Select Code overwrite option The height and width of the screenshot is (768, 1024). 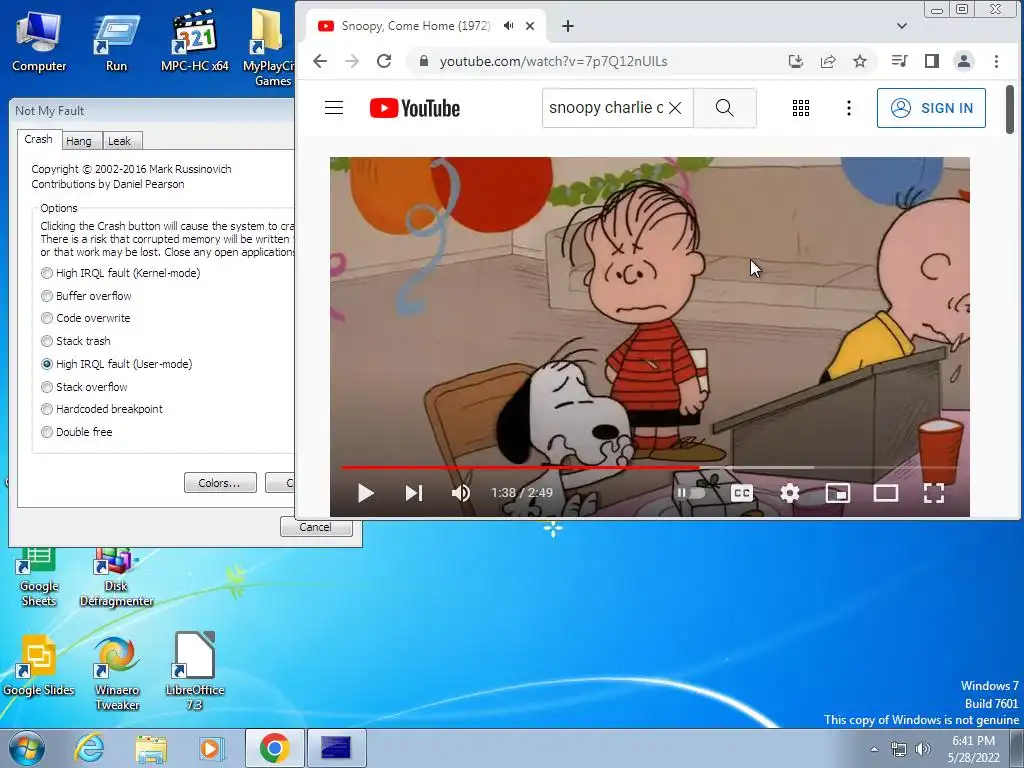coord(86,318)
